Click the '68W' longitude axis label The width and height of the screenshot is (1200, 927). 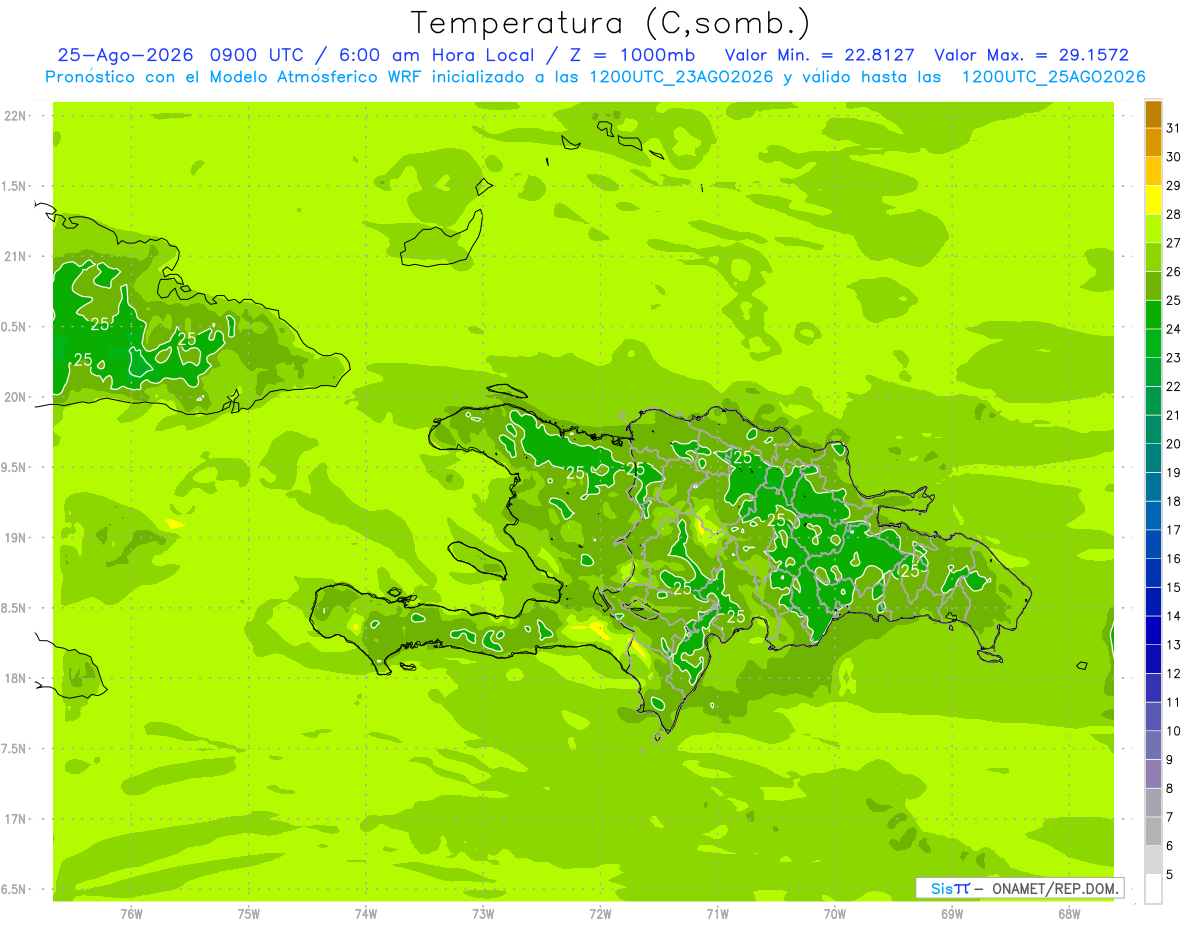coord(1069,914)
